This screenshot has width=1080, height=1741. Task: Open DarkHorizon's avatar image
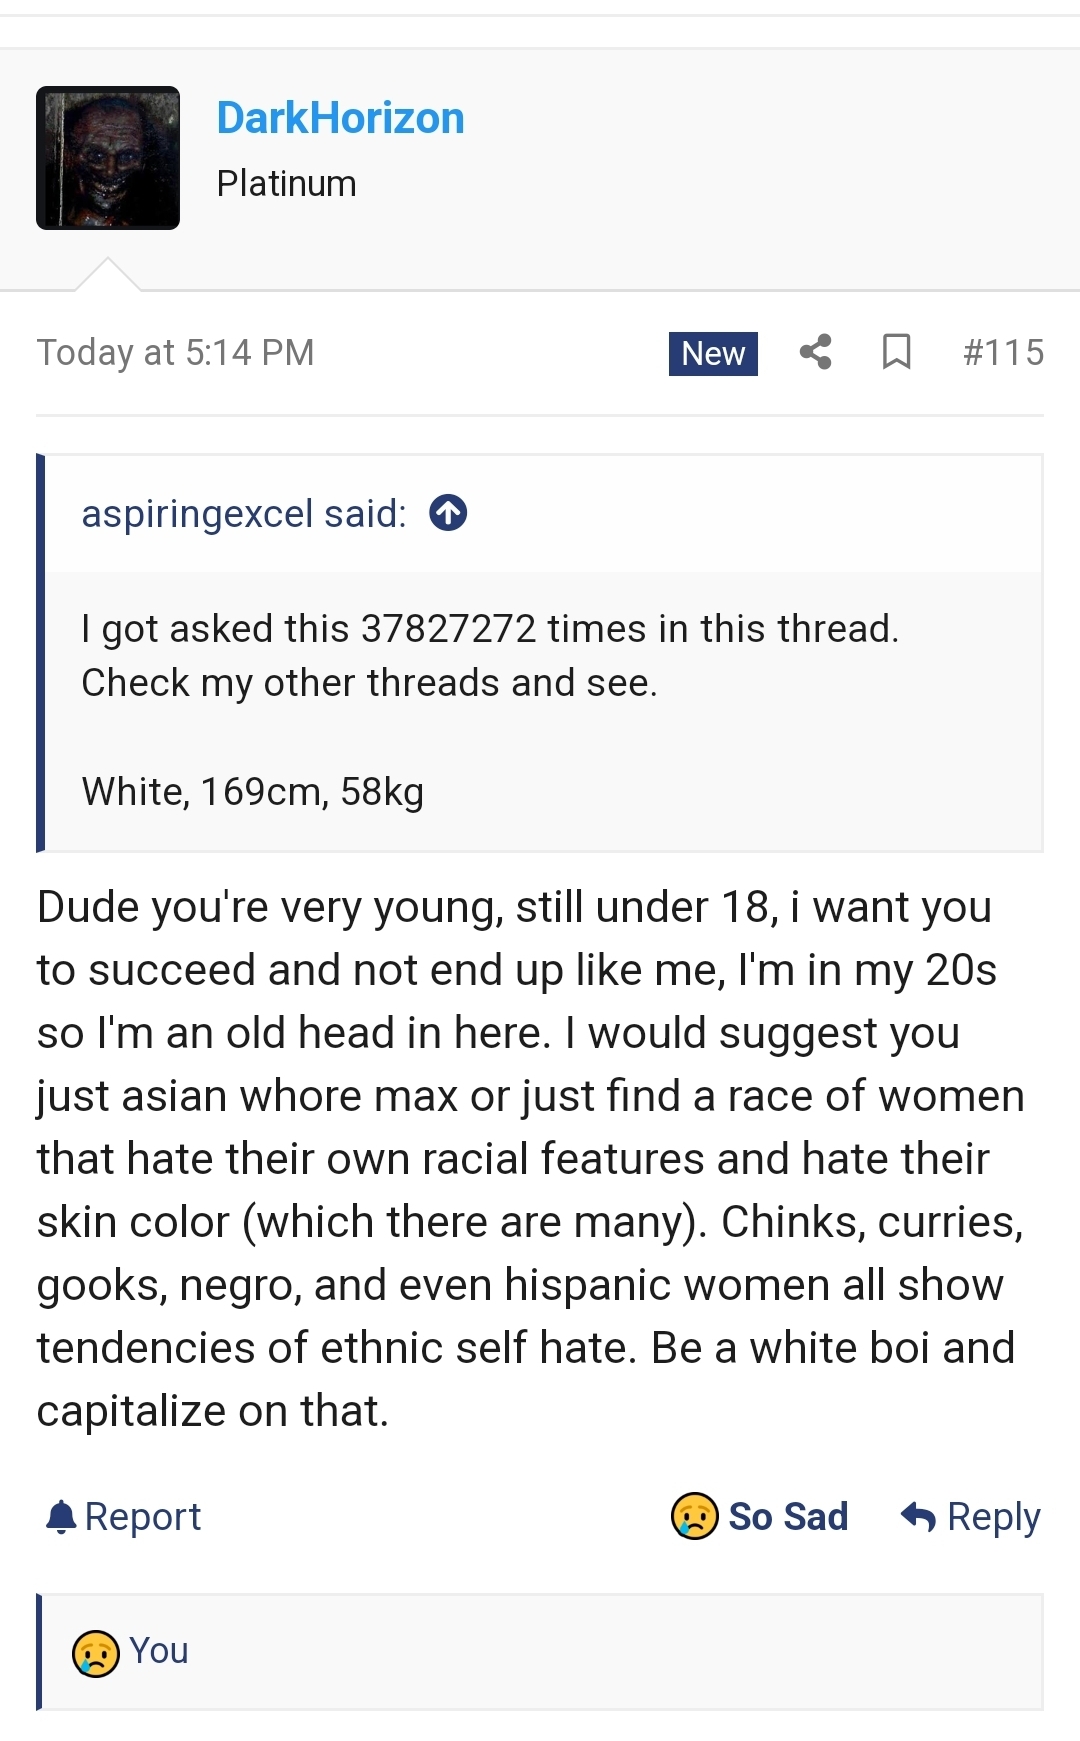[108, 158]
